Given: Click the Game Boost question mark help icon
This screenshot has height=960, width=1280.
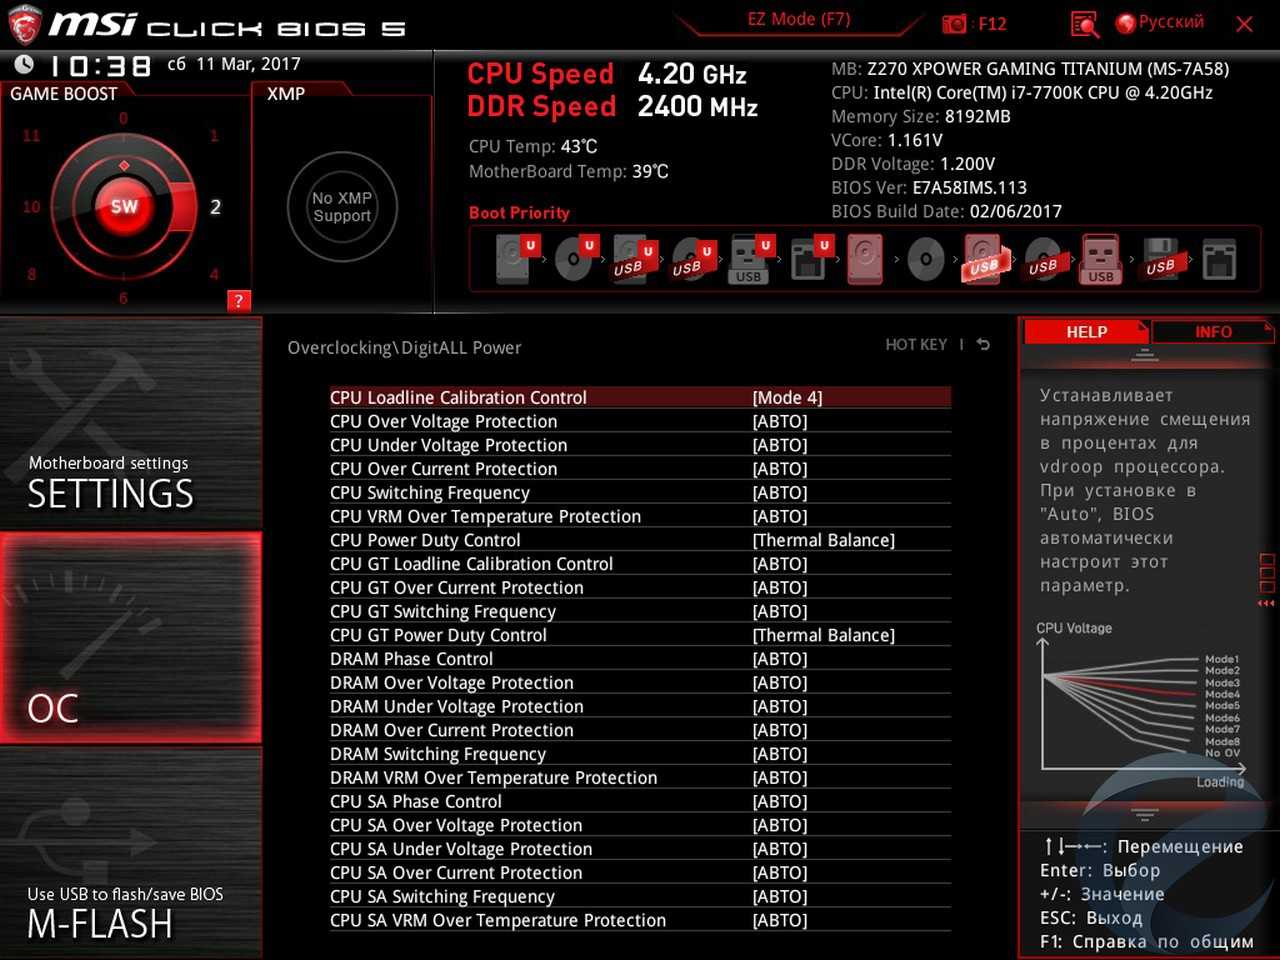Looking at the screenshot, I should tap(238, 301).
